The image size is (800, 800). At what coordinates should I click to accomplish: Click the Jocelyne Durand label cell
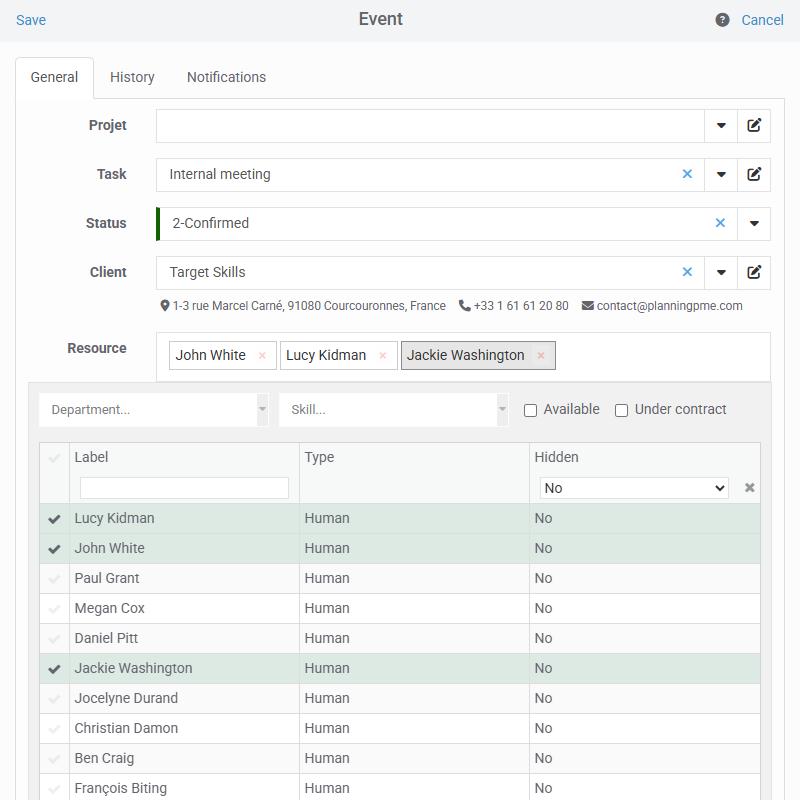[x=184, y=698]
